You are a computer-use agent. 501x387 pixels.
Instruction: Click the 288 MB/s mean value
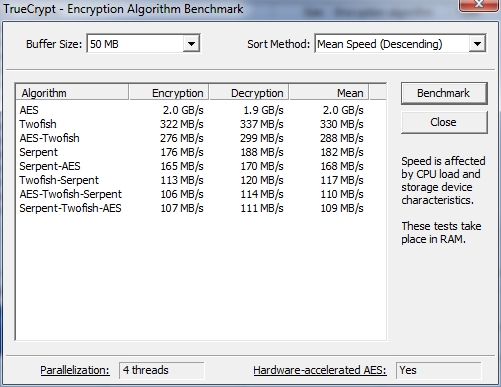click(x=342, y=138)
